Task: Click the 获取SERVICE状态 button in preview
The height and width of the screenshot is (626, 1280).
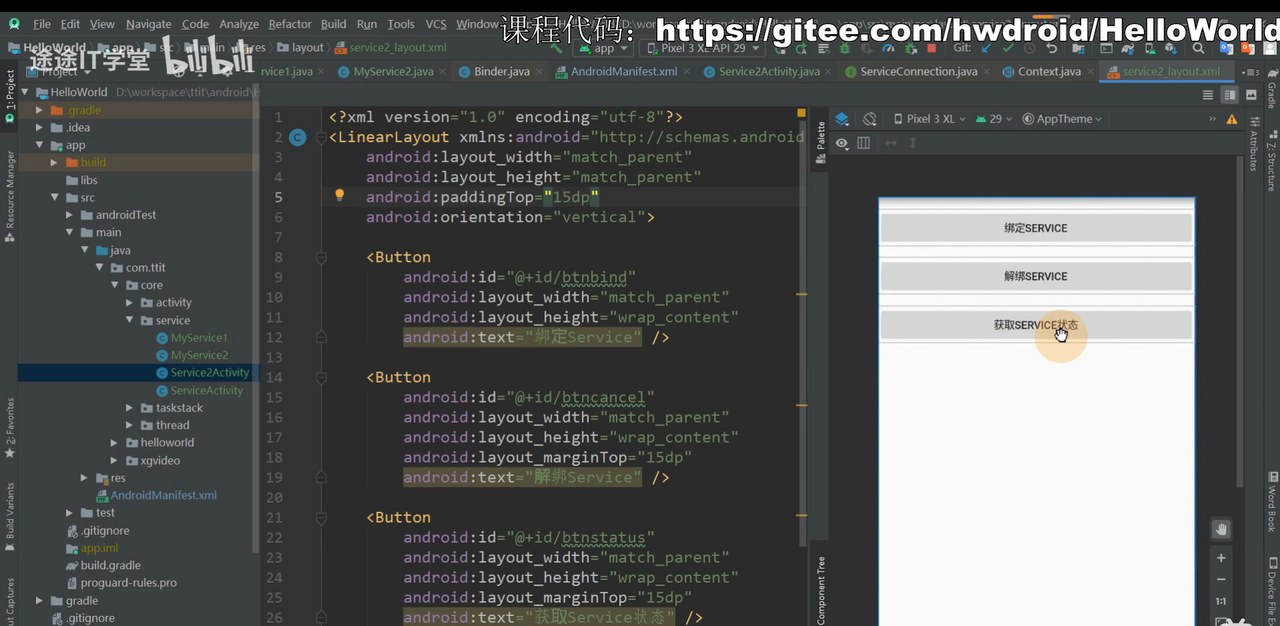Action: [x=1036, y=325]
